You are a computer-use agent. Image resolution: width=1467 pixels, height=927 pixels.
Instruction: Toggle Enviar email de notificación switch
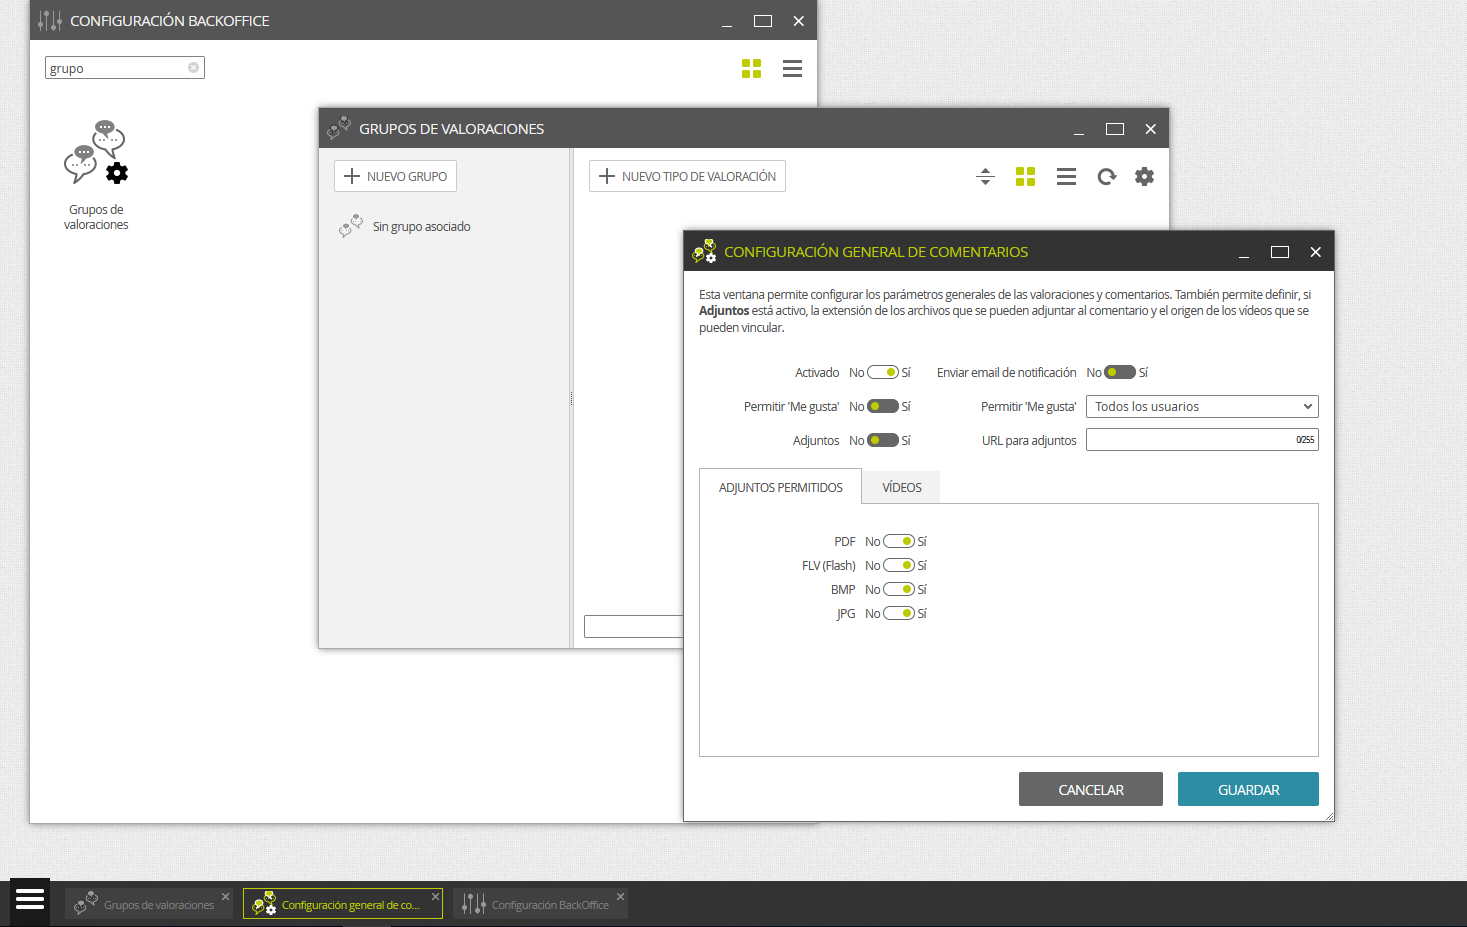pos(1120,372)
